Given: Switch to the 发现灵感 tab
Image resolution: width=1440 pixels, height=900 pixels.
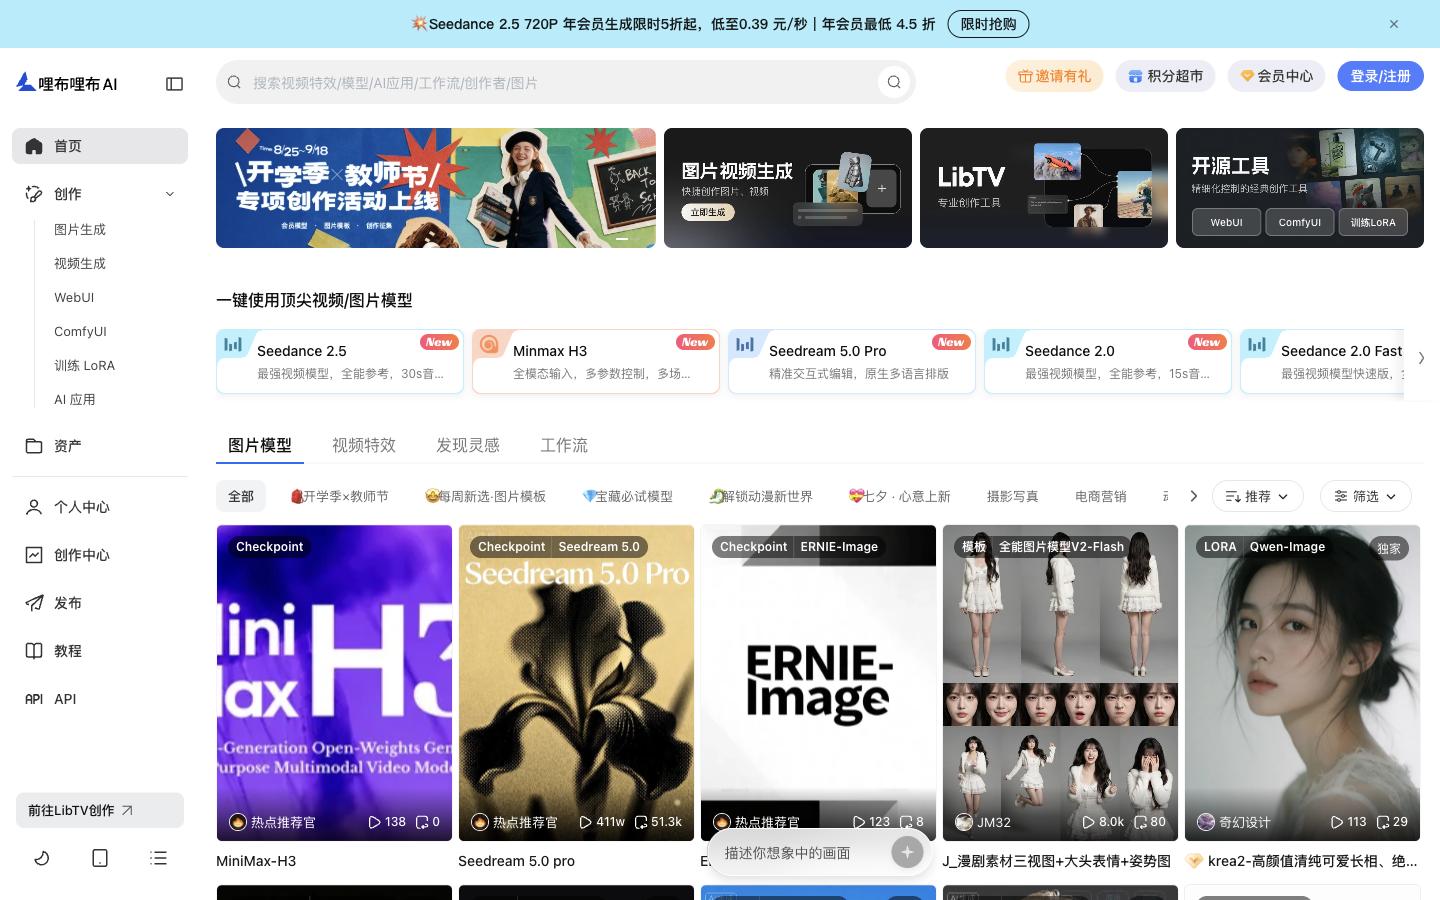Looking at the screenshot, I should [468, 445].
